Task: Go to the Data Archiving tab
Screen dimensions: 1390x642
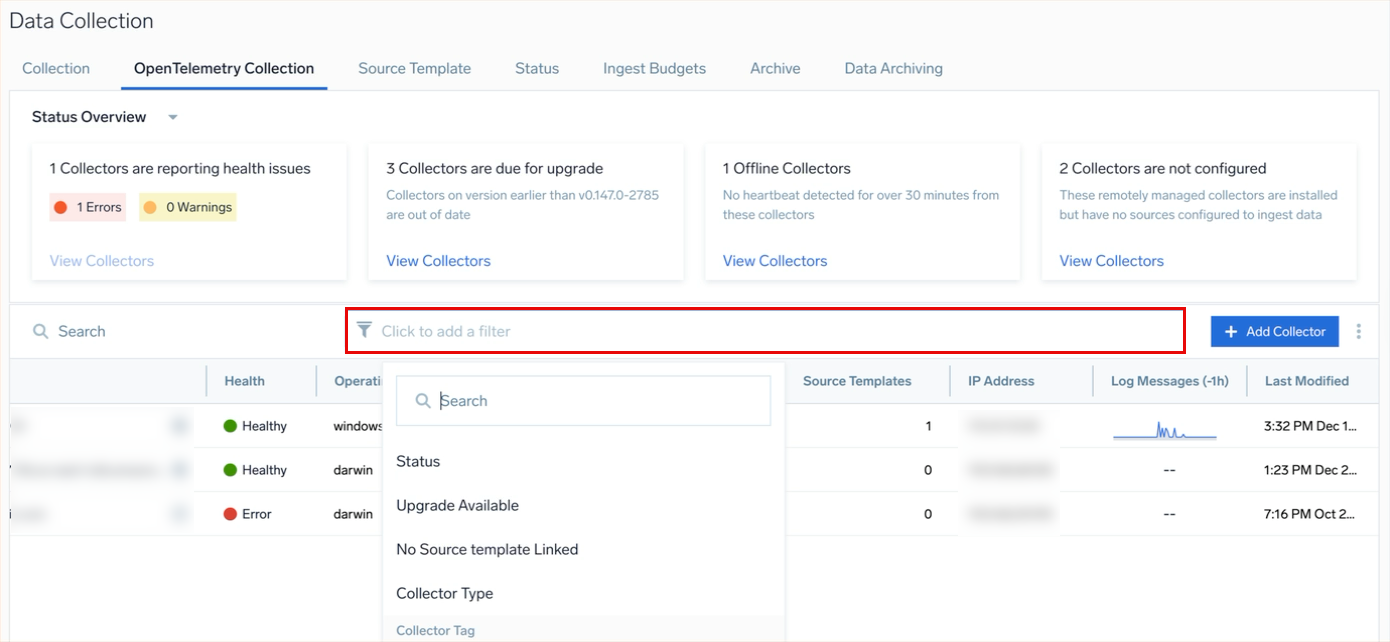Action: [x=893, y=69]
